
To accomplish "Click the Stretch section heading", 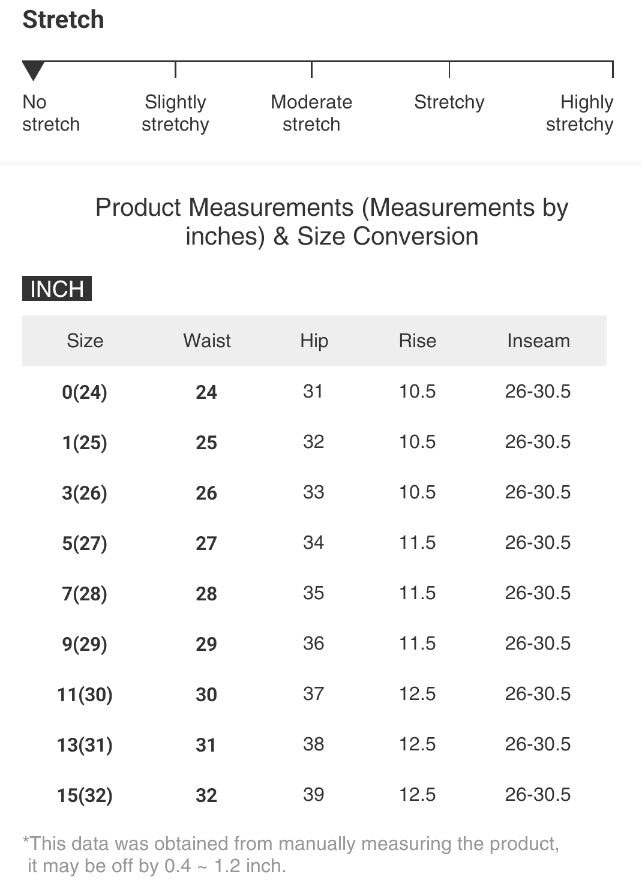I will [x=63, y=20].
